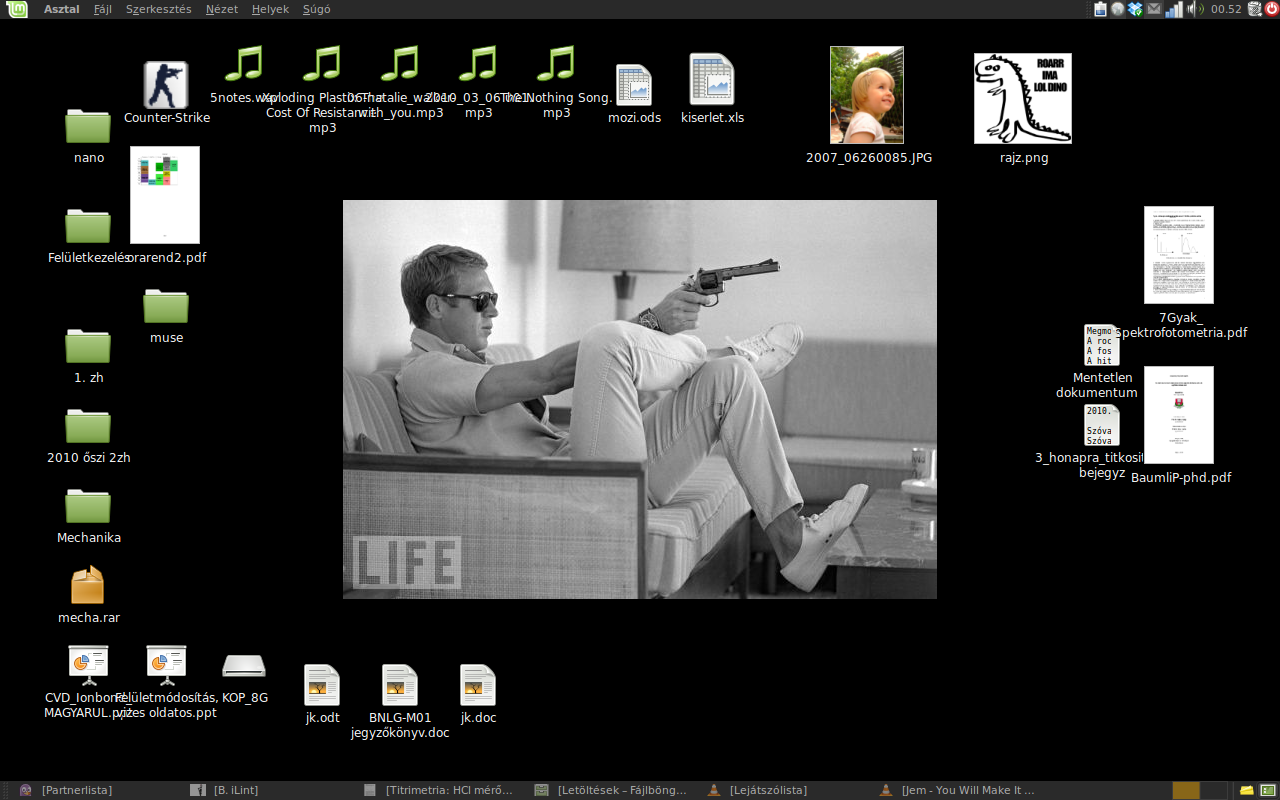Viewport: 1280px width, 800px height.
Task: Open the Szerkesztés menu
Action: 159,9
